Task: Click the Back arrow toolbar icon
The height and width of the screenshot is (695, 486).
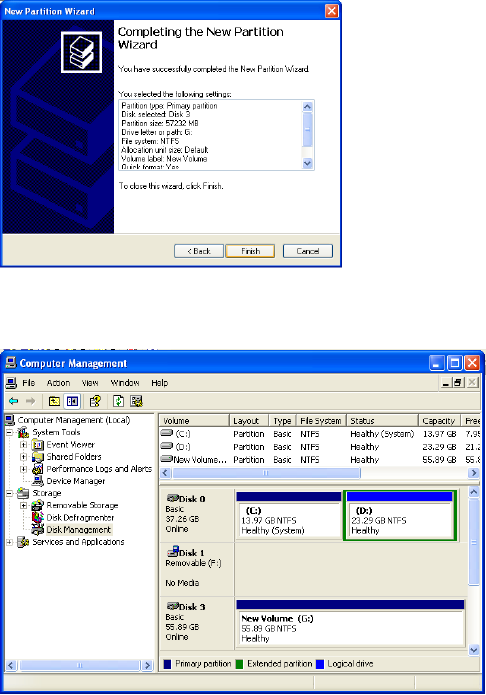Action: pyautogui.click(x=14, y=401)
